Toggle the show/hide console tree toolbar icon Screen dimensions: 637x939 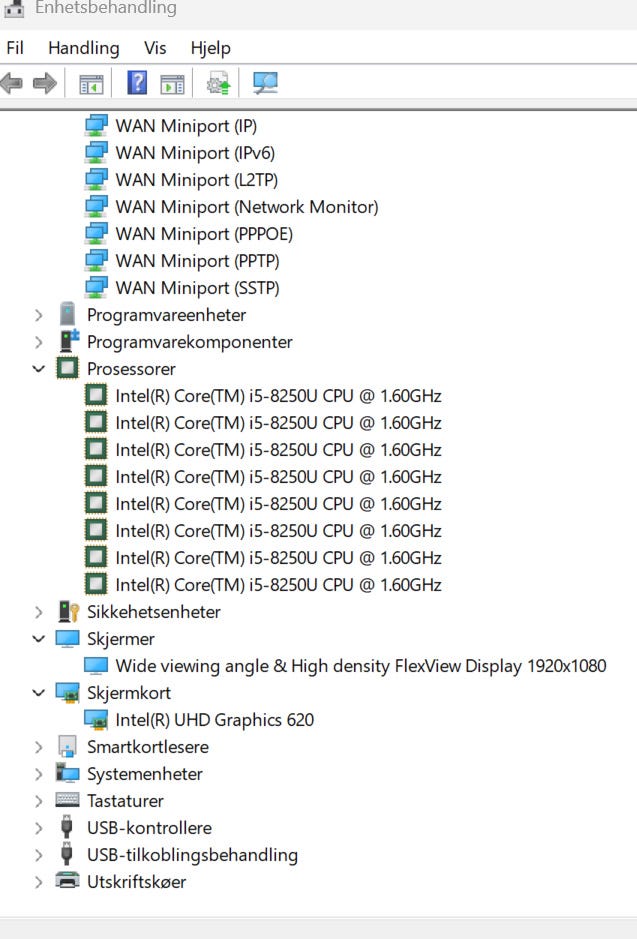click(x=91, y=84)
